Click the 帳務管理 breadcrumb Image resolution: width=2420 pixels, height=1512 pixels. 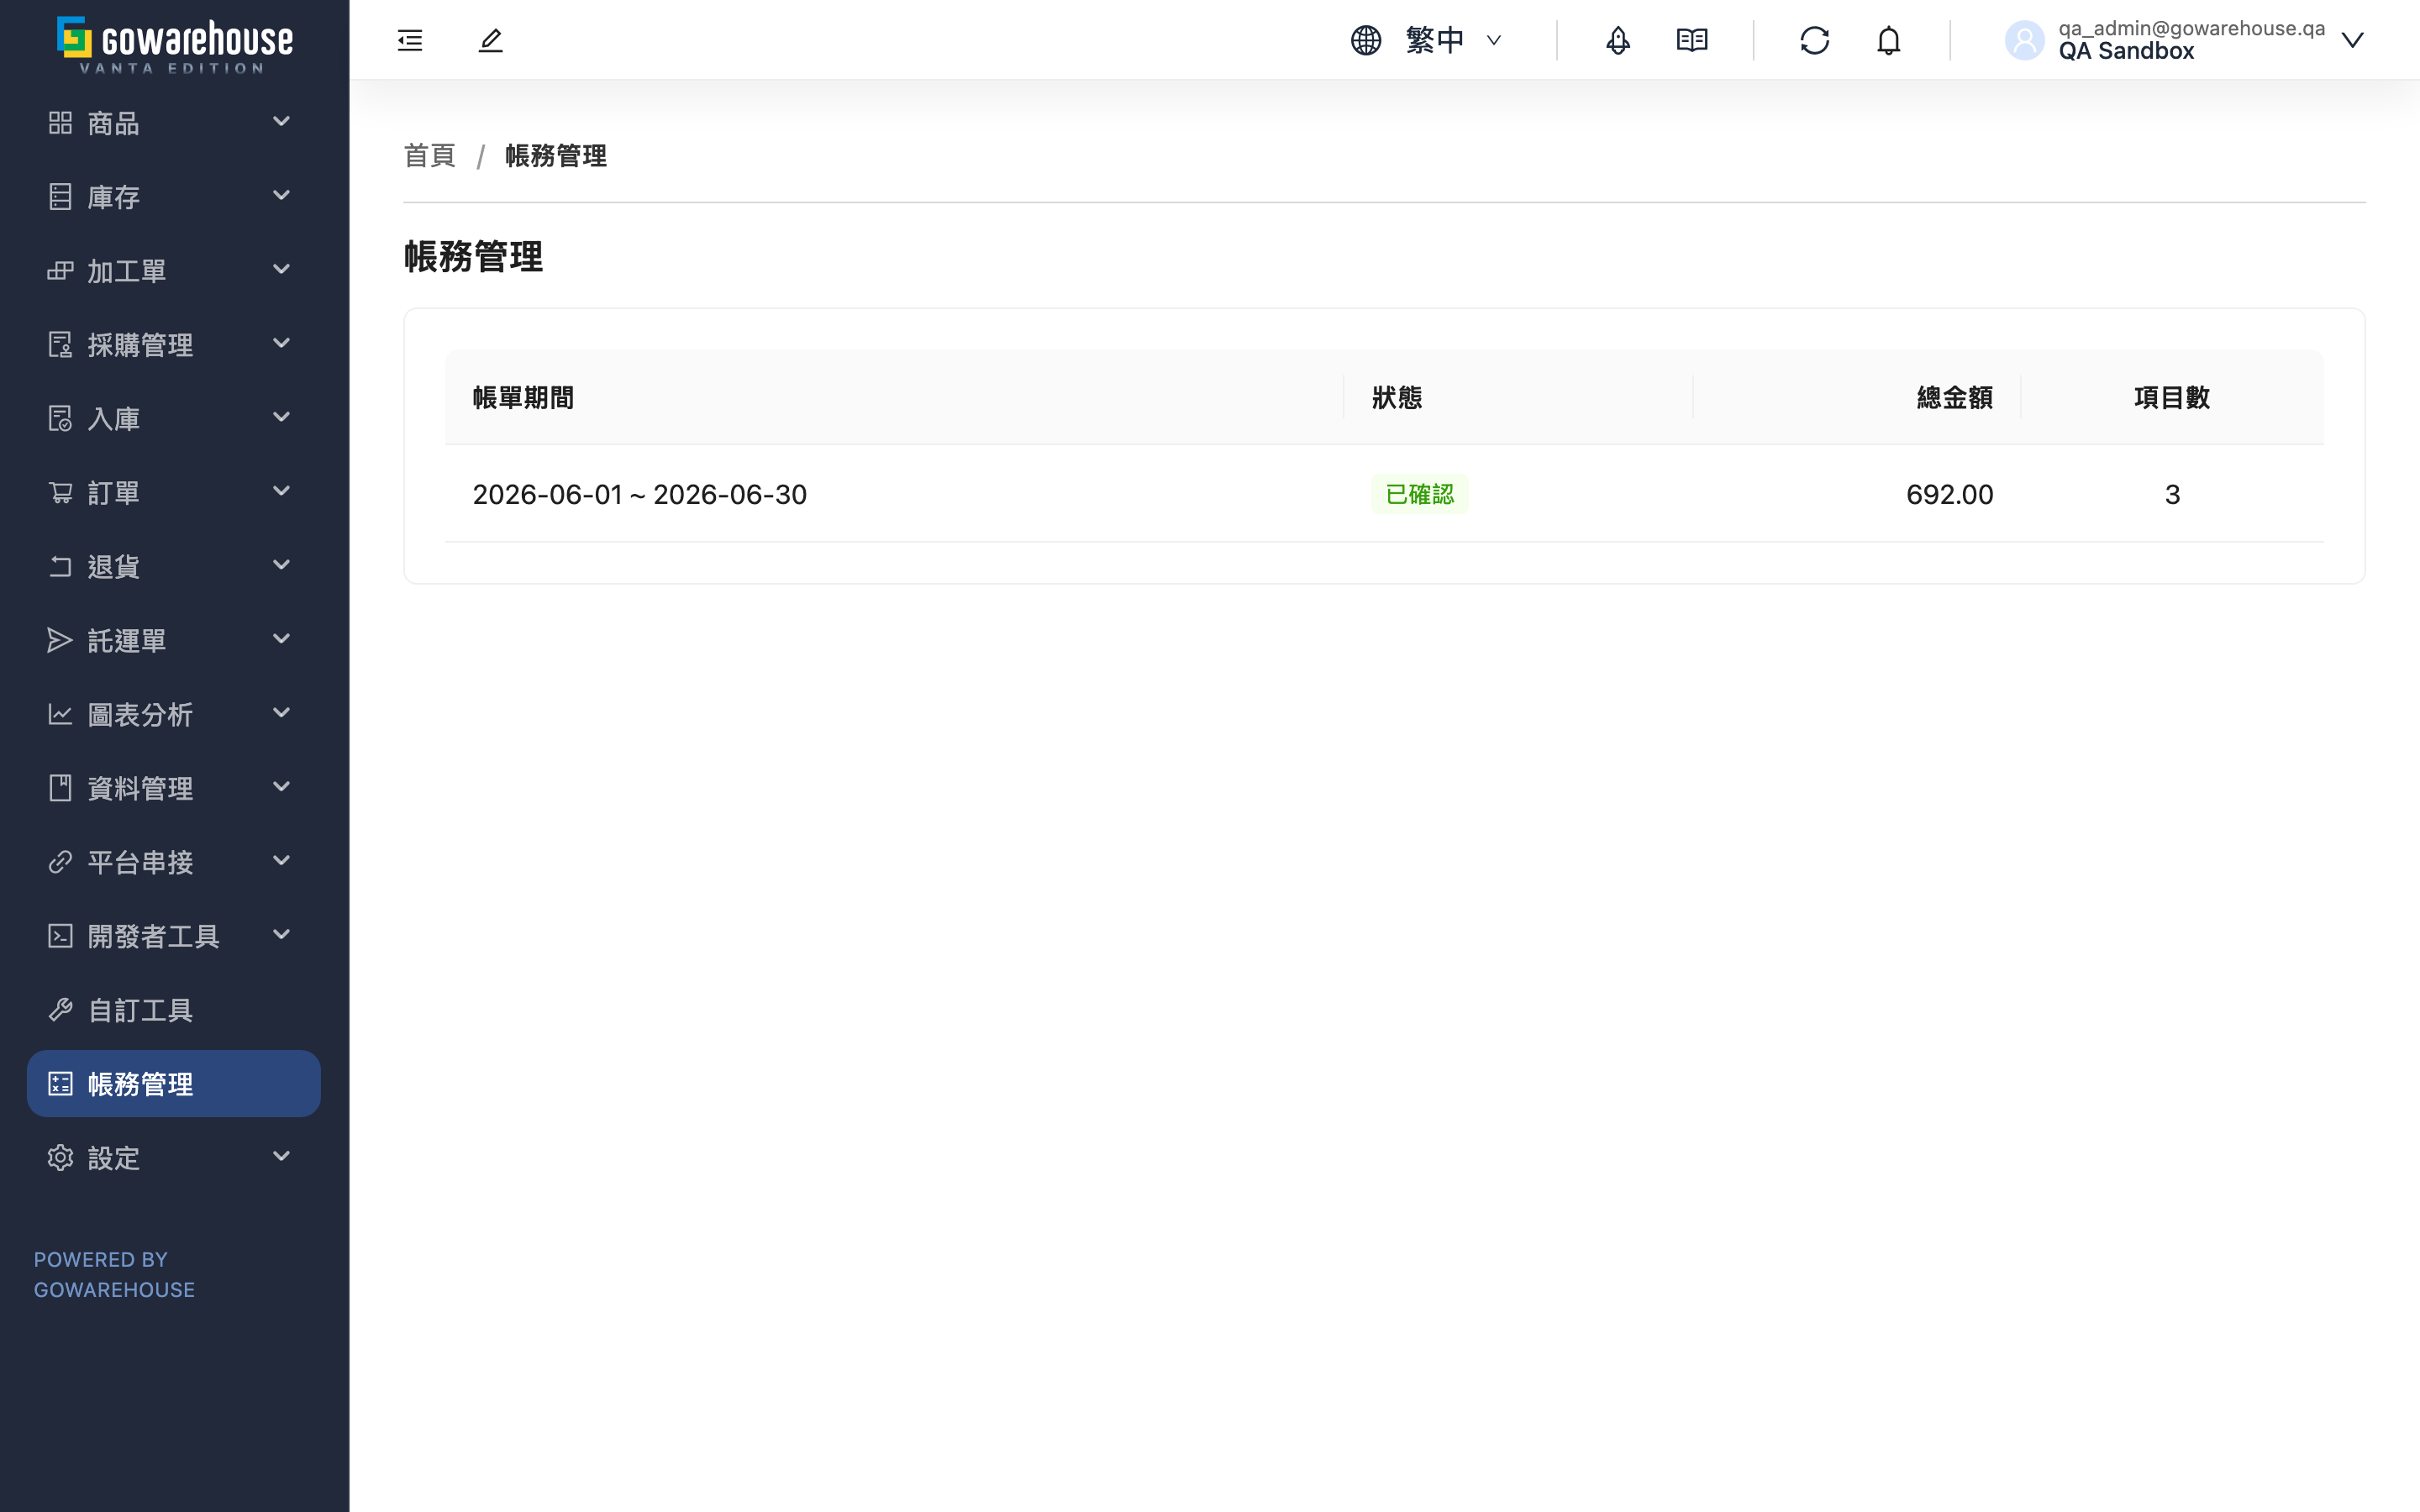[x=556, y=156]
